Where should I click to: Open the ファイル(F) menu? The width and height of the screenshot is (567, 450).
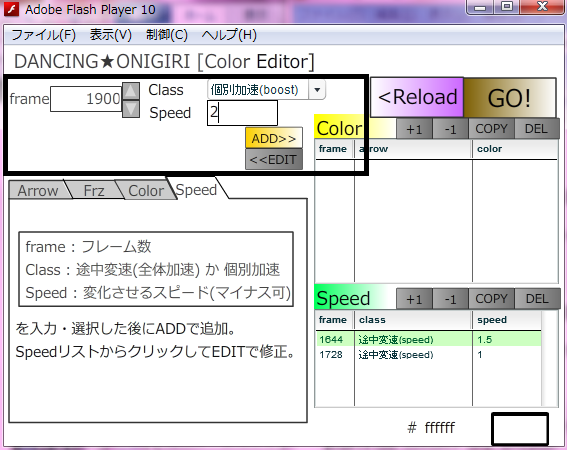point(43,35)
